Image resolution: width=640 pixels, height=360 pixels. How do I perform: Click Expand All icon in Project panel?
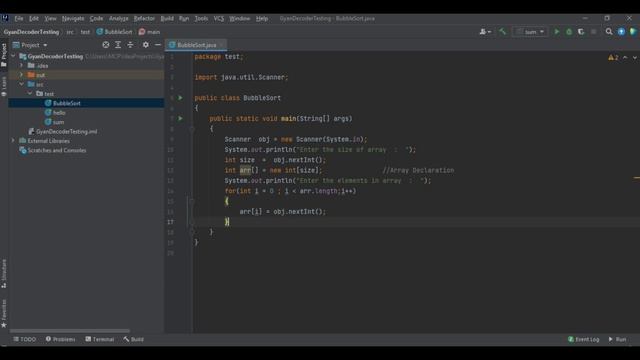pos(118,45)
